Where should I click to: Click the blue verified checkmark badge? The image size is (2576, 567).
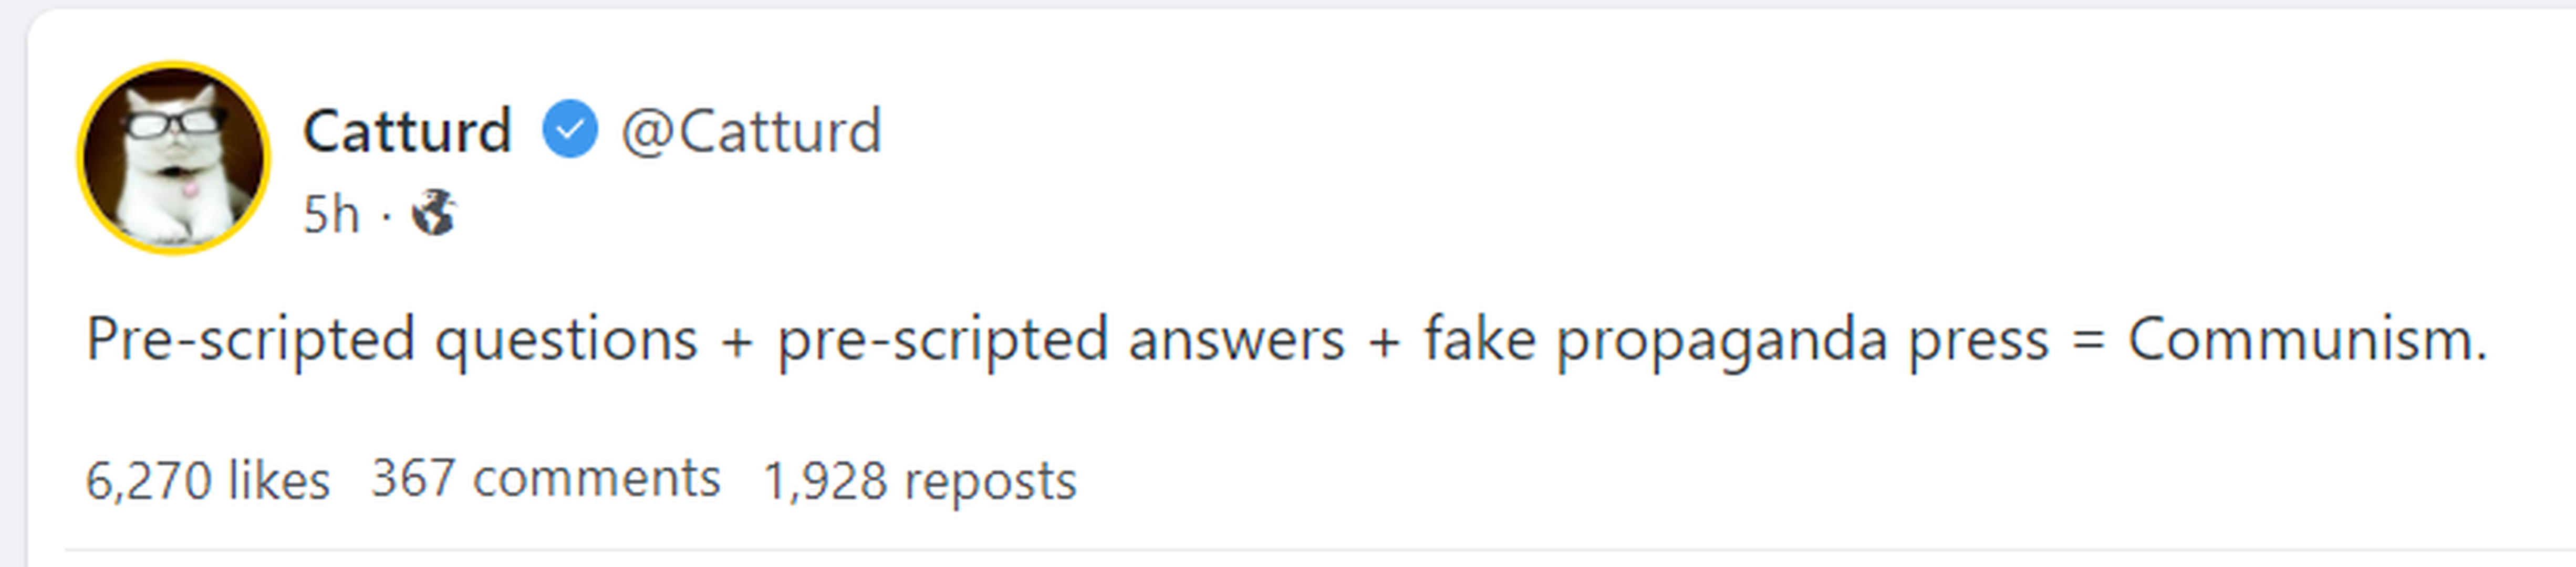coord(569,130)
